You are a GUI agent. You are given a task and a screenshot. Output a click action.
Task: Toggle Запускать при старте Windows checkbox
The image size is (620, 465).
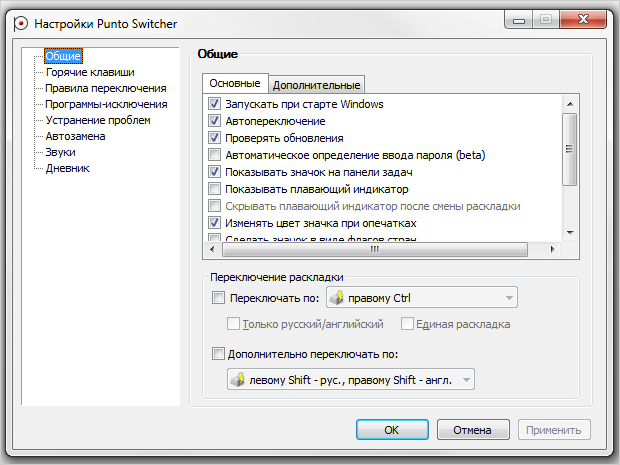(x=214, y=104)
